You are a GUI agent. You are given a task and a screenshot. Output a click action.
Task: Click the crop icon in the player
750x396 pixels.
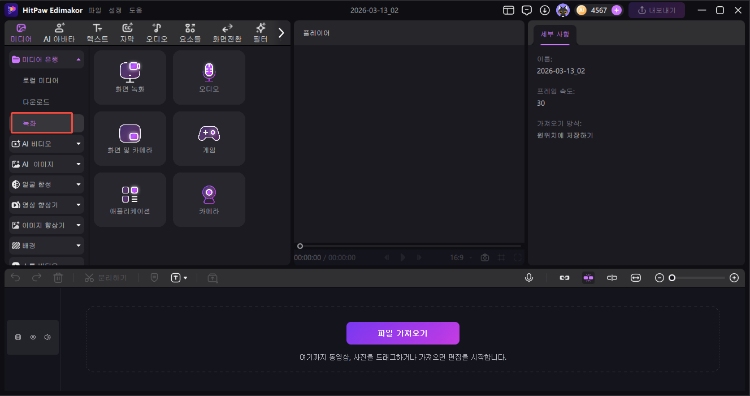click(x=501, y=257)
